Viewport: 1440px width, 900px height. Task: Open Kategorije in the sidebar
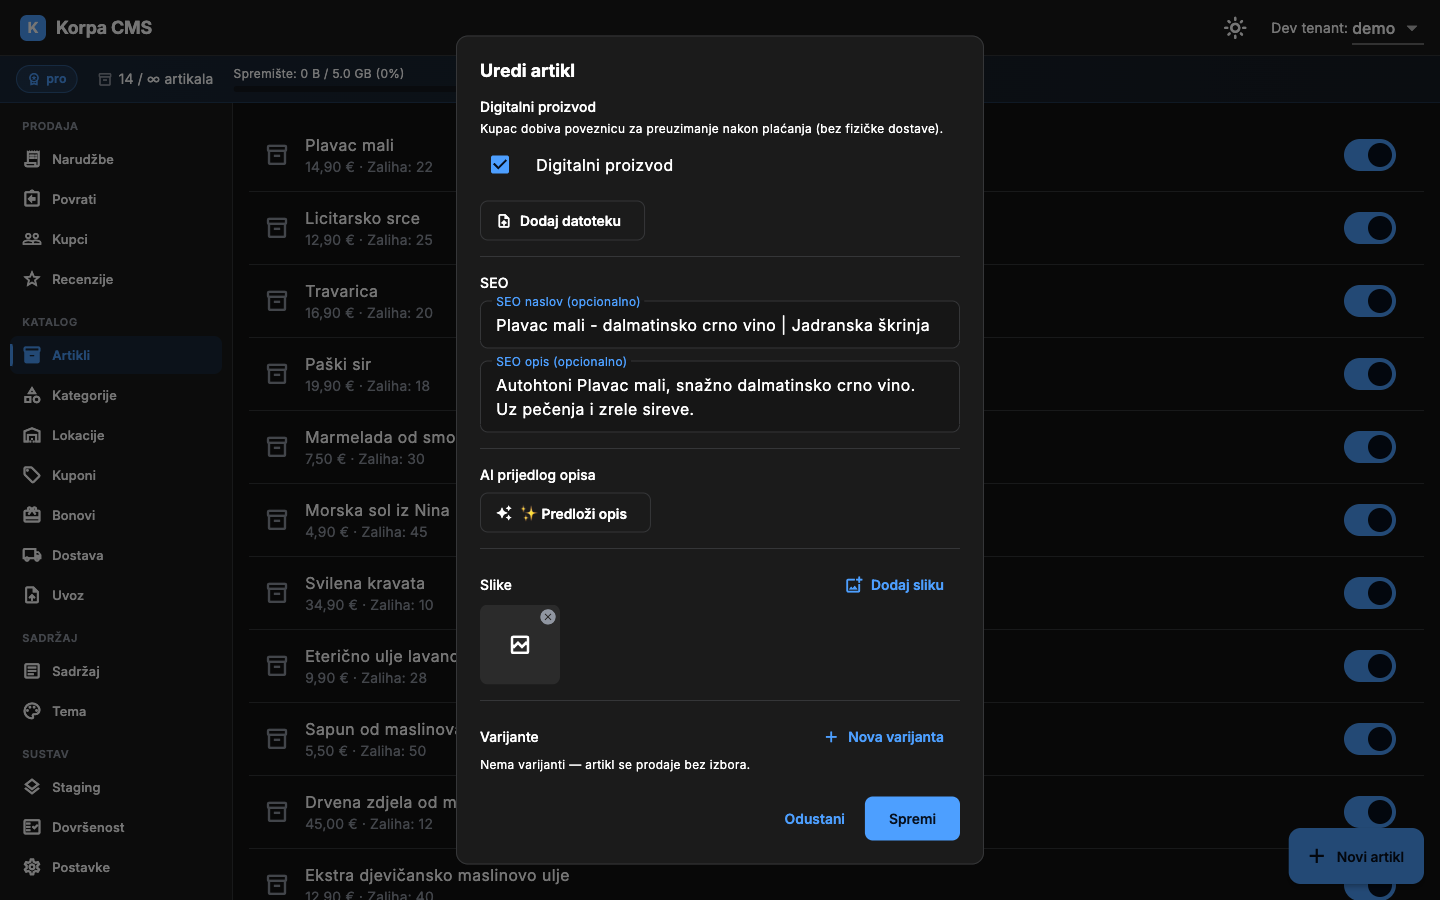click(x=116, y=395)
